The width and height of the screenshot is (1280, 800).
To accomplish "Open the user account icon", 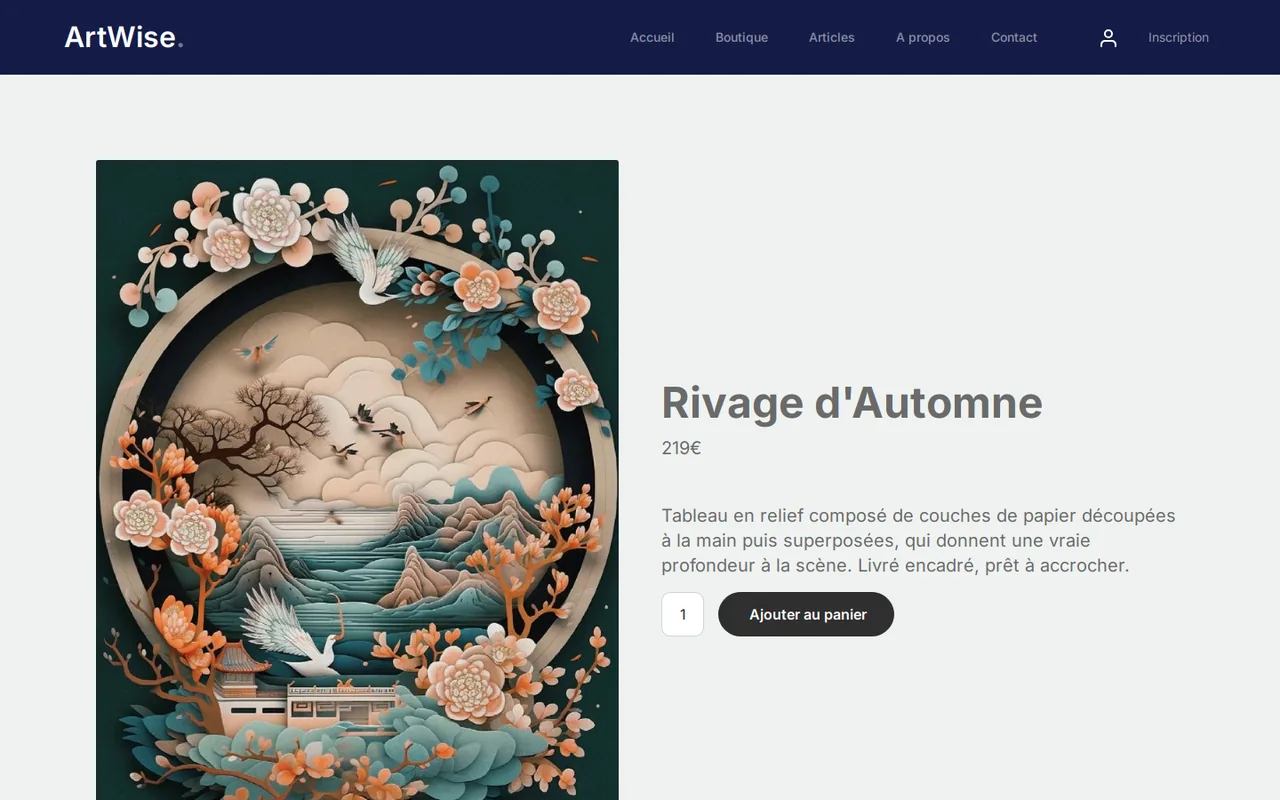I will 1108,38.
